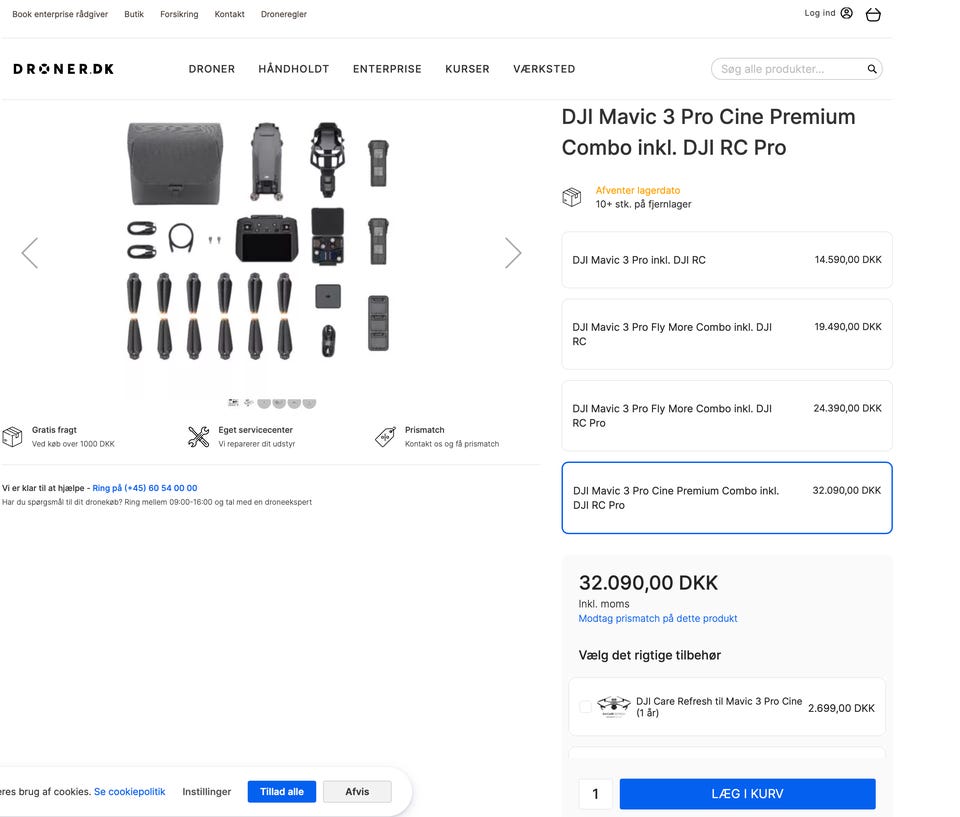This screenshot has width=960, height=817.
Task: Open the VÆRKSTED menu item
Action: pos(544,69)
